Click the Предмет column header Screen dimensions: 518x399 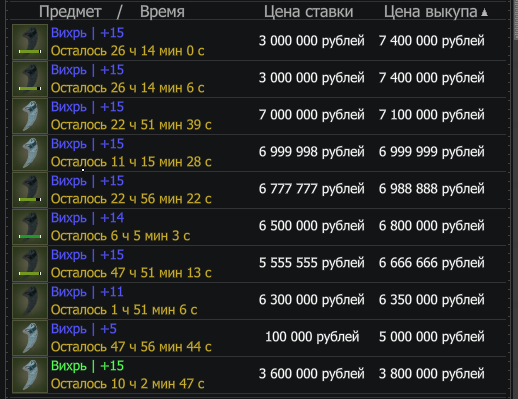(70, 12)
